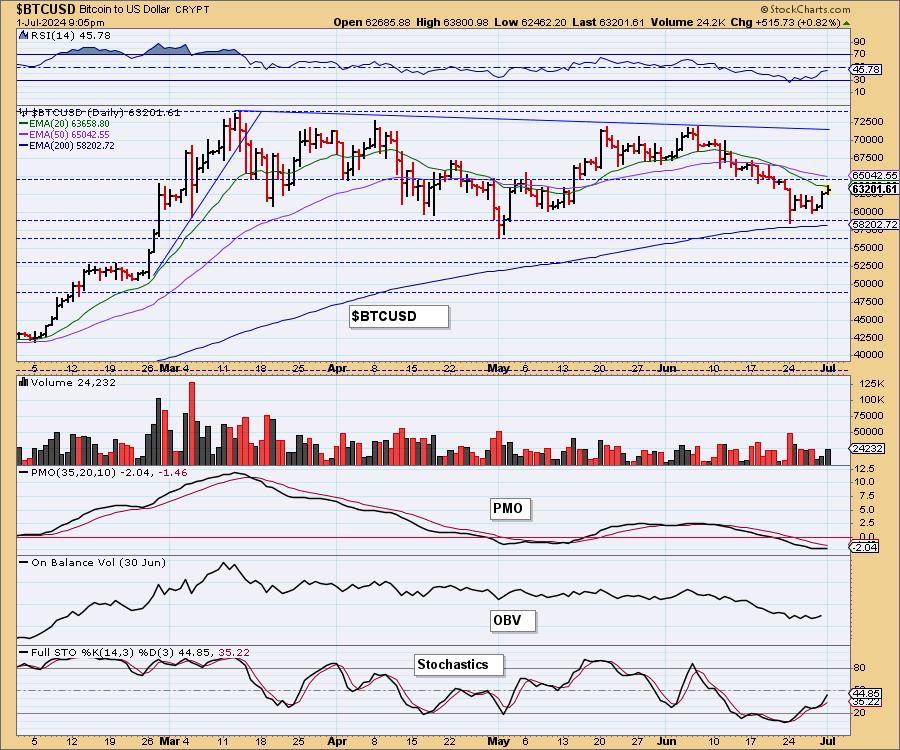900x750 pixels.
Task: Click the High 63800.98 header value
Action: click(x=452, y=22)
